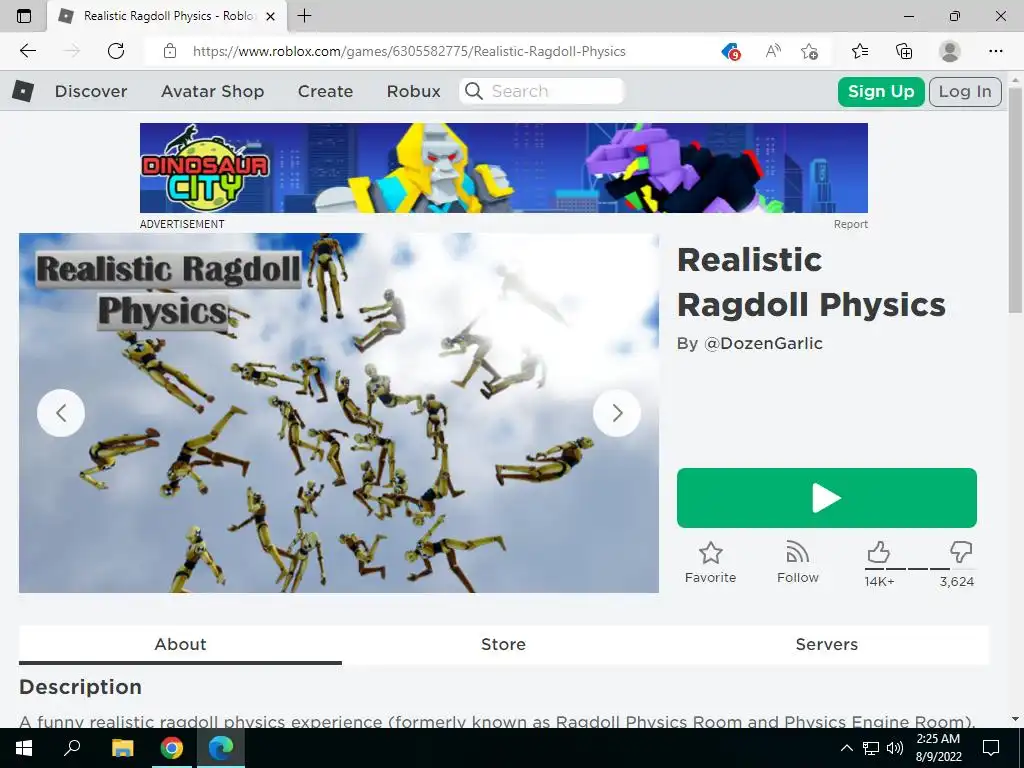Image resolution: width=1024 pixels, height=768 pixels.
Task: Switch to the About tab
Action: click(x=180, y=645)
